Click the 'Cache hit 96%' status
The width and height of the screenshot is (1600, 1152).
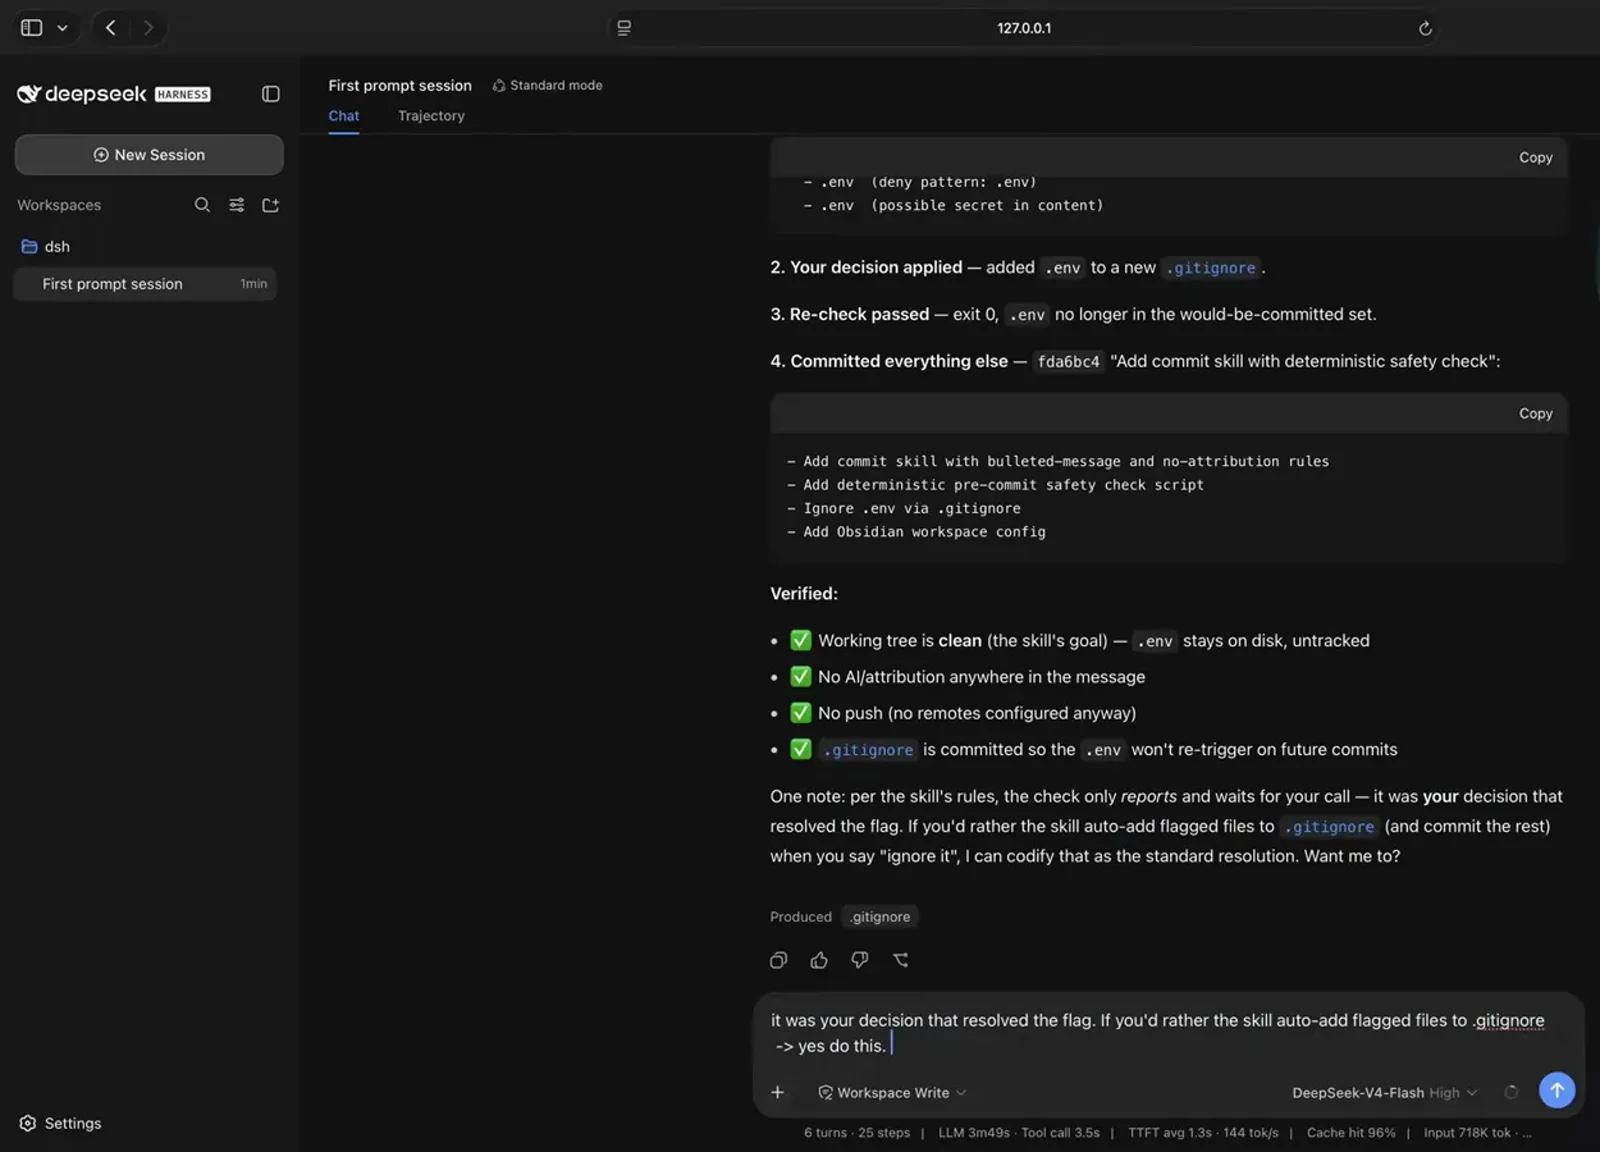[1351, 1133]
